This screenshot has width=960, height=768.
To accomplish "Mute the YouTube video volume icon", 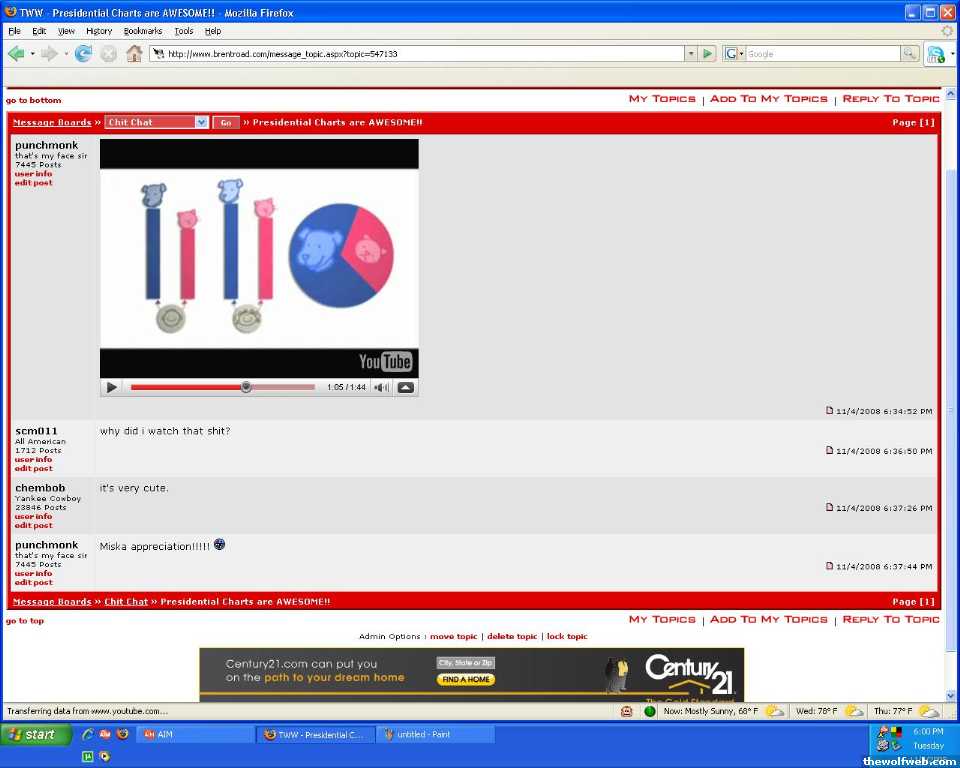I will point(381,387).
